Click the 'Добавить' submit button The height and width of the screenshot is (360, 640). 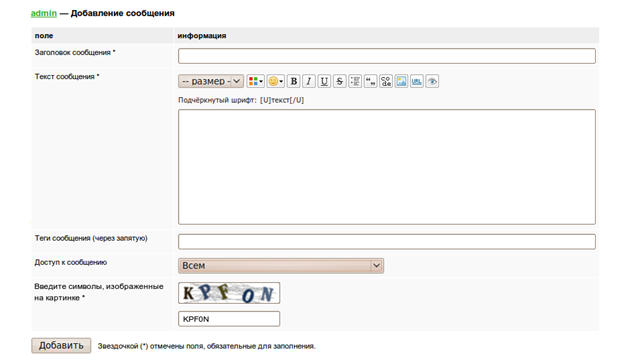[61, 345]
